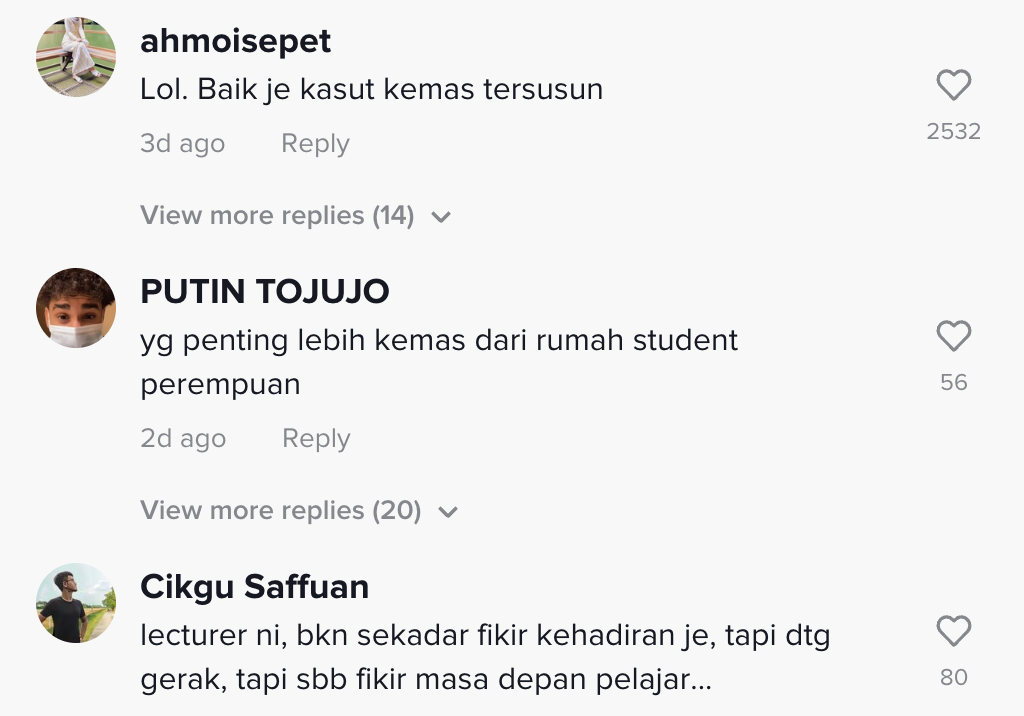Like ahmoisepet's comment with heart icon
Image resolution: width=1024 pixels, height=716 pixels.
(x=953, y=86)
